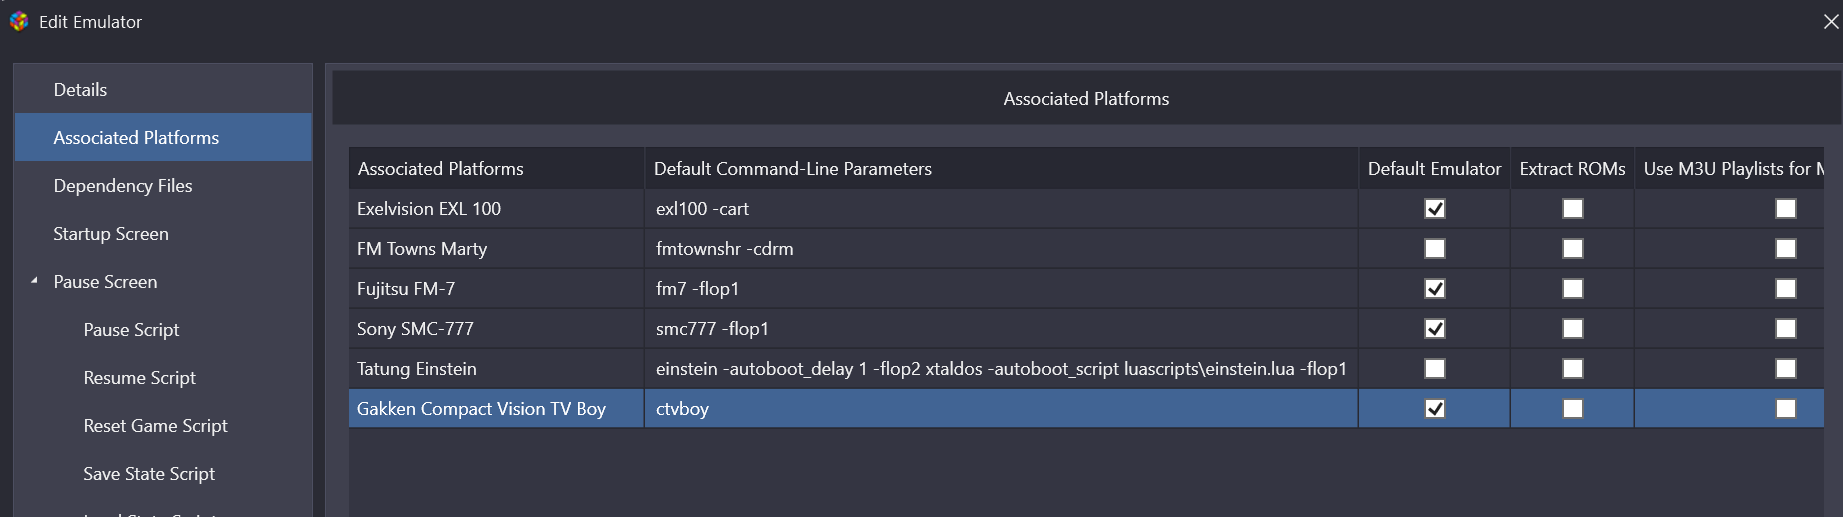Select the Exelvision EXL 100 platform cell
1843x517 pixels.
click(x=496, y=208)
